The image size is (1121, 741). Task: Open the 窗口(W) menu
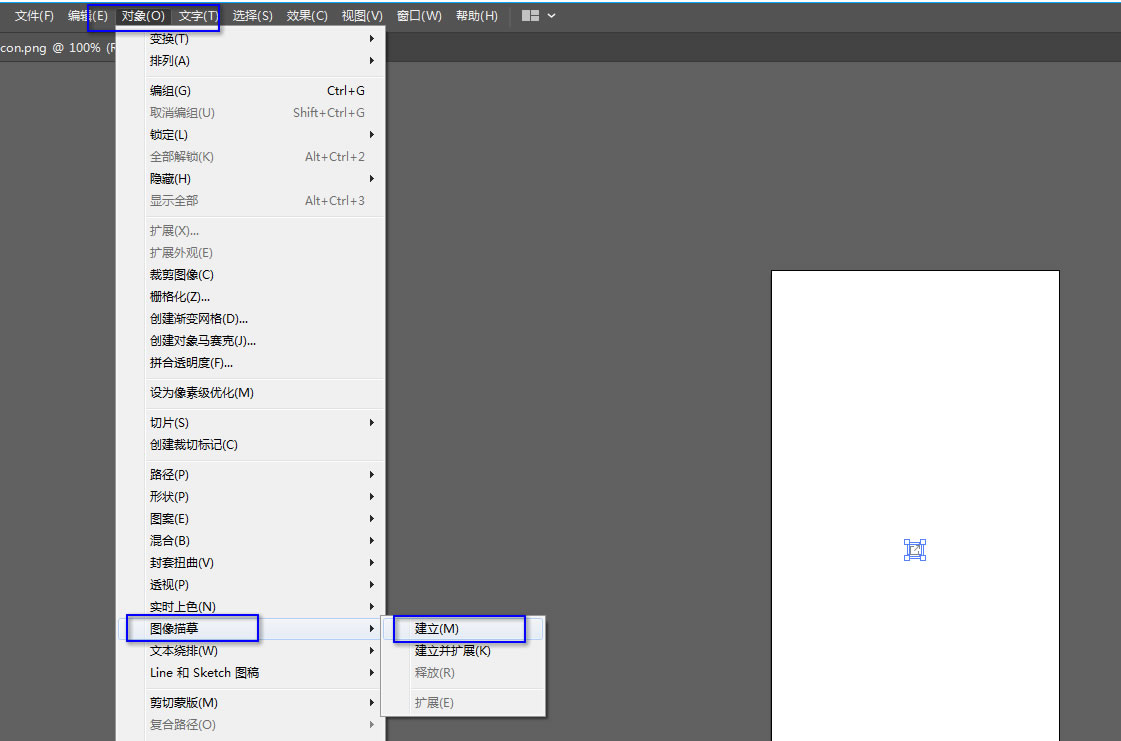tap(419, 16)
